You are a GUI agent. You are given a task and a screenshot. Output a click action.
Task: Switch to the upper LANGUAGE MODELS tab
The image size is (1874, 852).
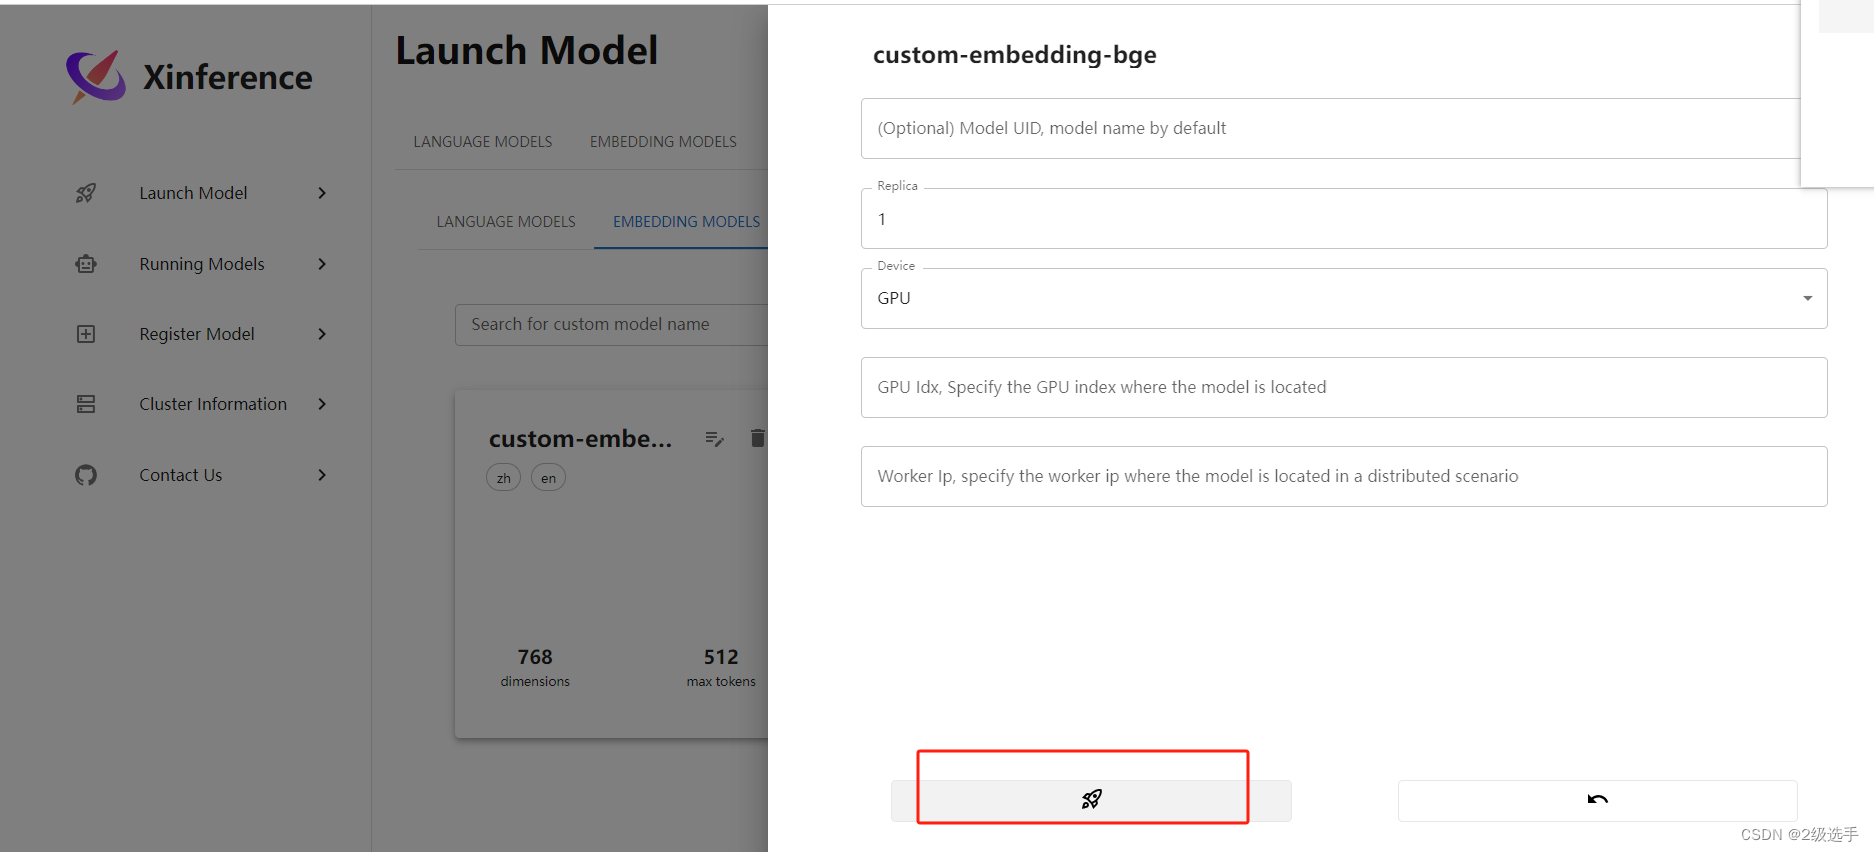483,142
